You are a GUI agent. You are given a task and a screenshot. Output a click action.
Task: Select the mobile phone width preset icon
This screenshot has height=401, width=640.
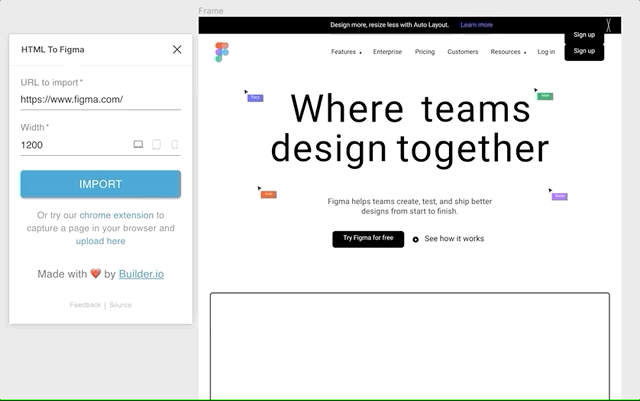tap(175, 145)
